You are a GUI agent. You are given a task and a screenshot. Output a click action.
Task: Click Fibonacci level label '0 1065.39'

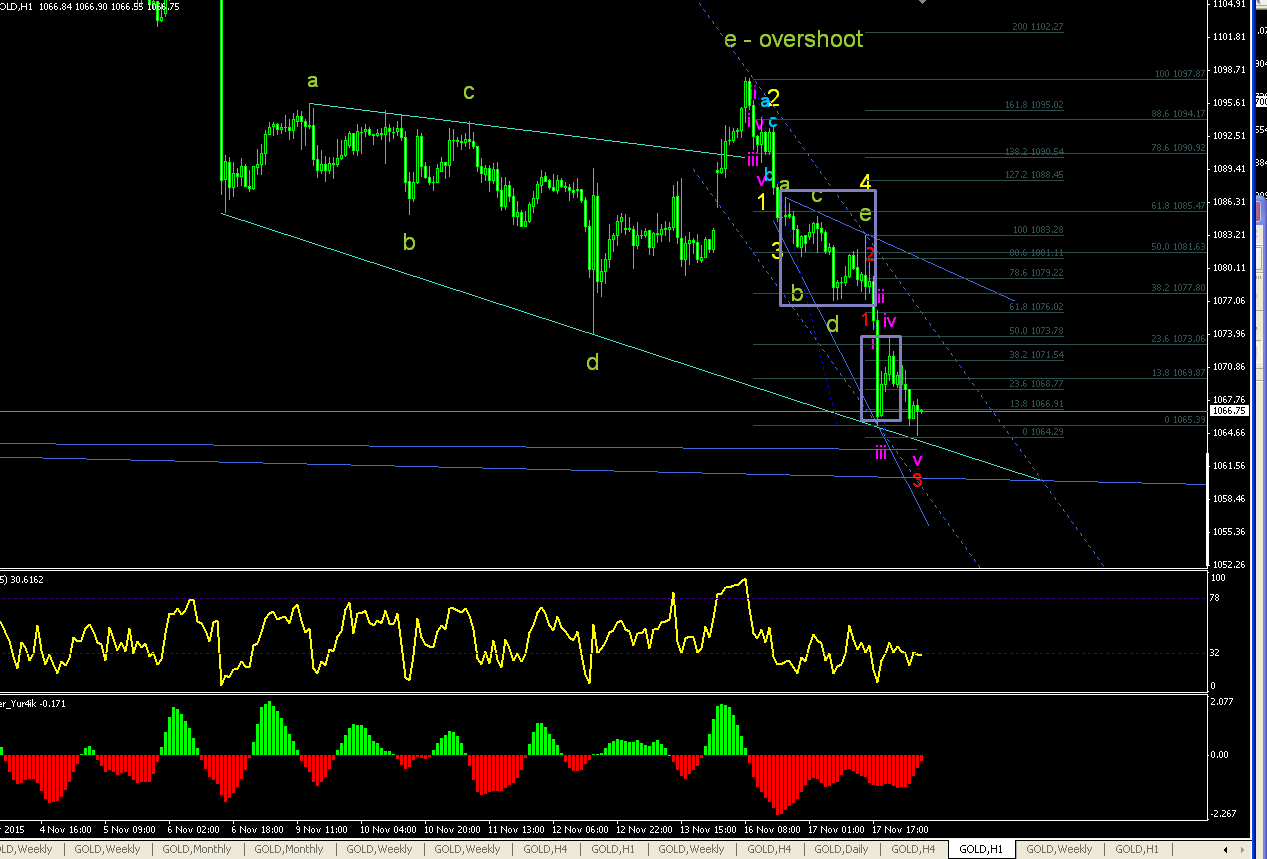pyautogui.click(x=1186, y=420)
